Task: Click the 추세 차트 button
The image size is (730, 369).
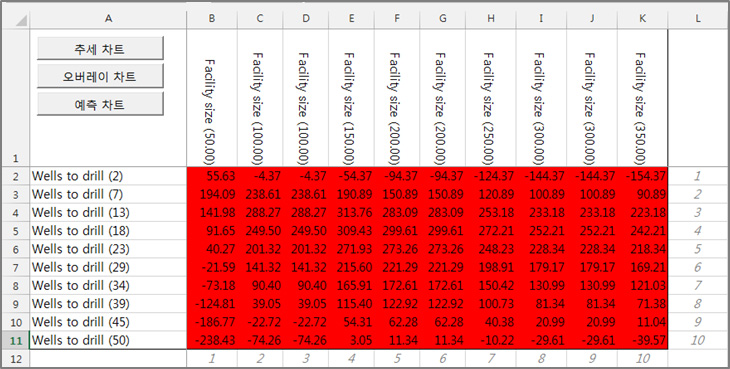Action: tap(100, 48)
